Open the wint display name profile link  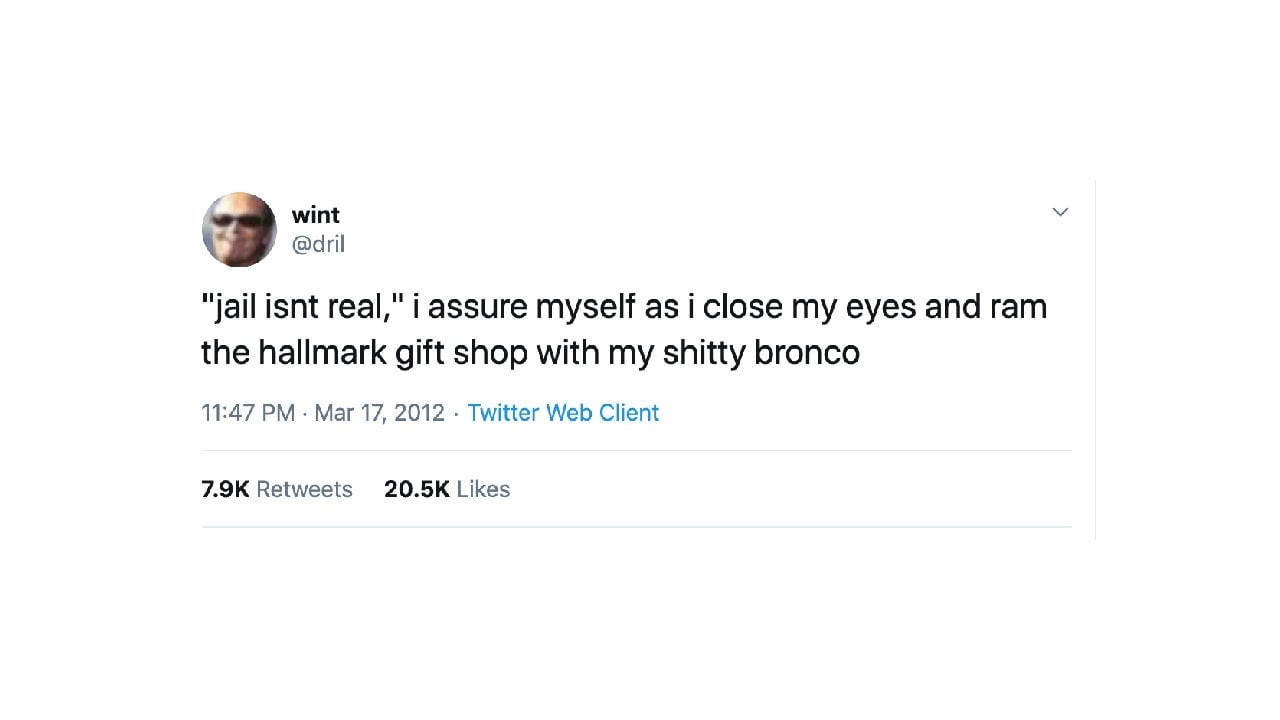pos(315,215)
